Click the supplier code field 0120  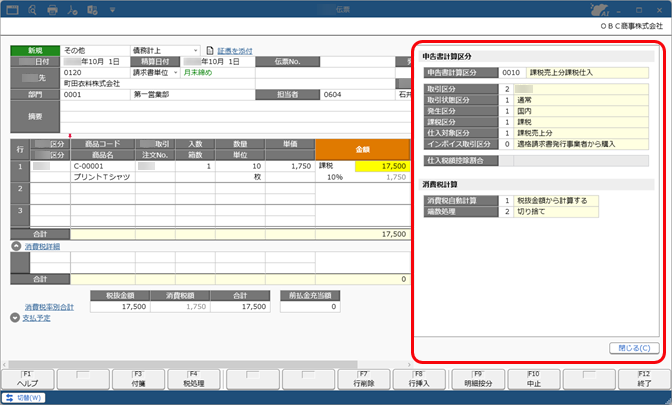[95, 72]
